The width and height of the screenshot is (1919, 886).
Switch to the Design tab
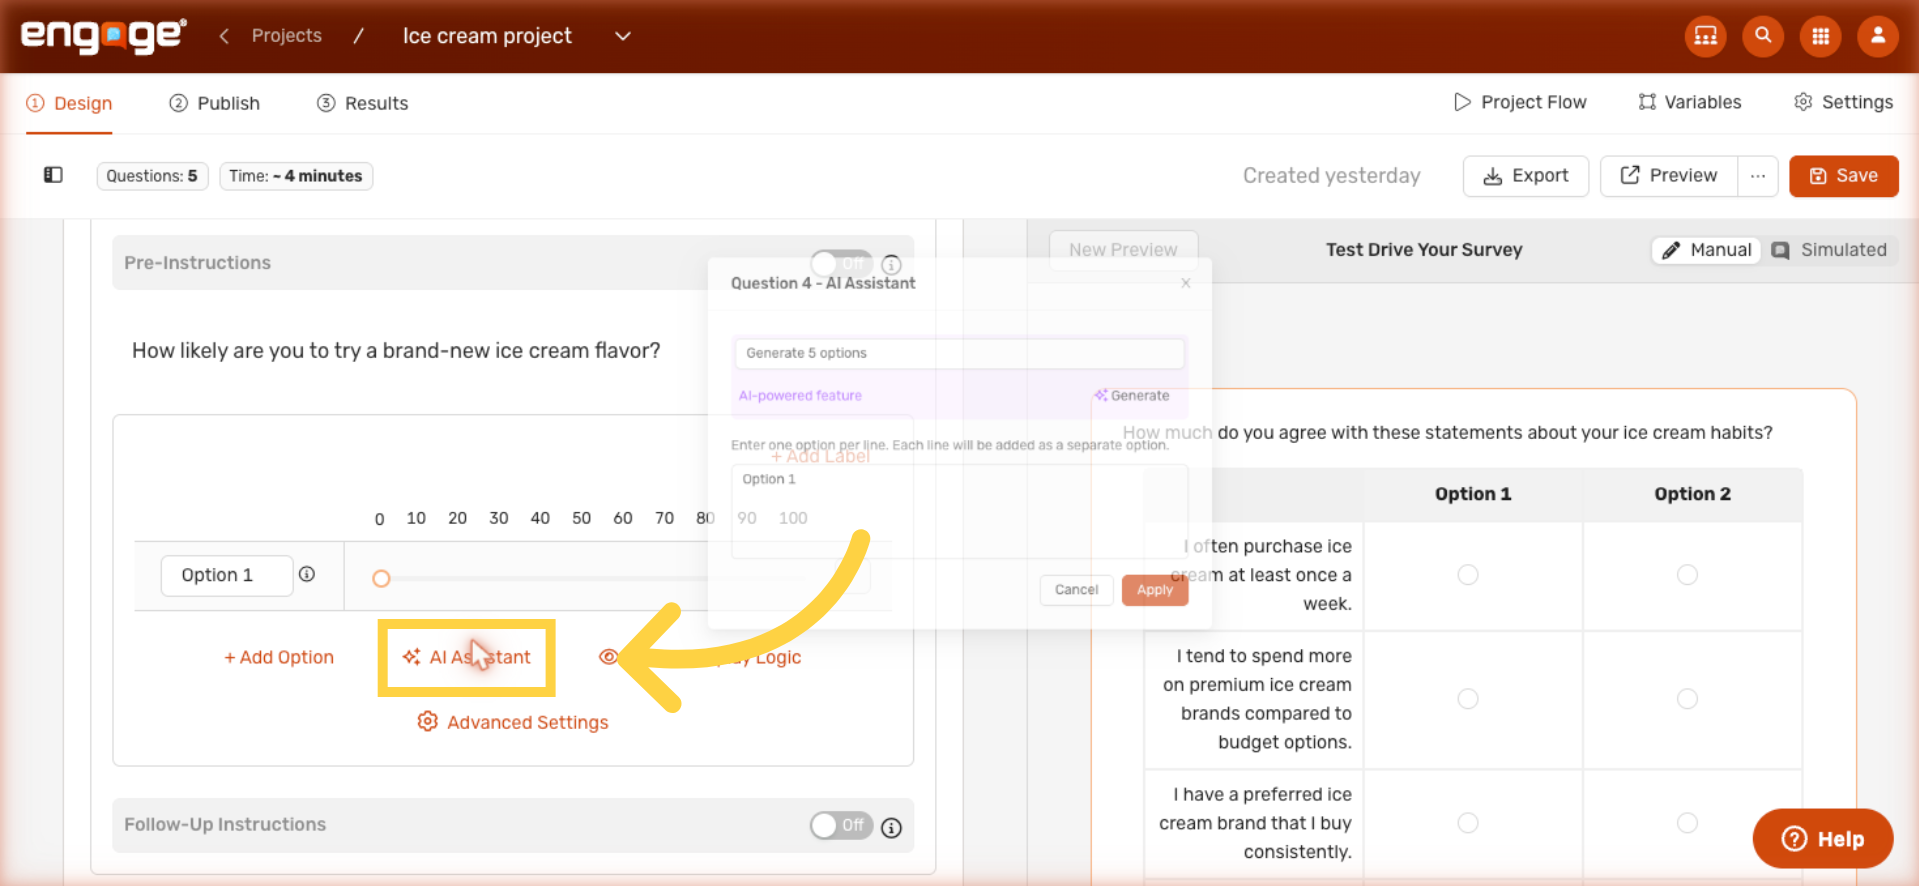(x=69, y=103)
